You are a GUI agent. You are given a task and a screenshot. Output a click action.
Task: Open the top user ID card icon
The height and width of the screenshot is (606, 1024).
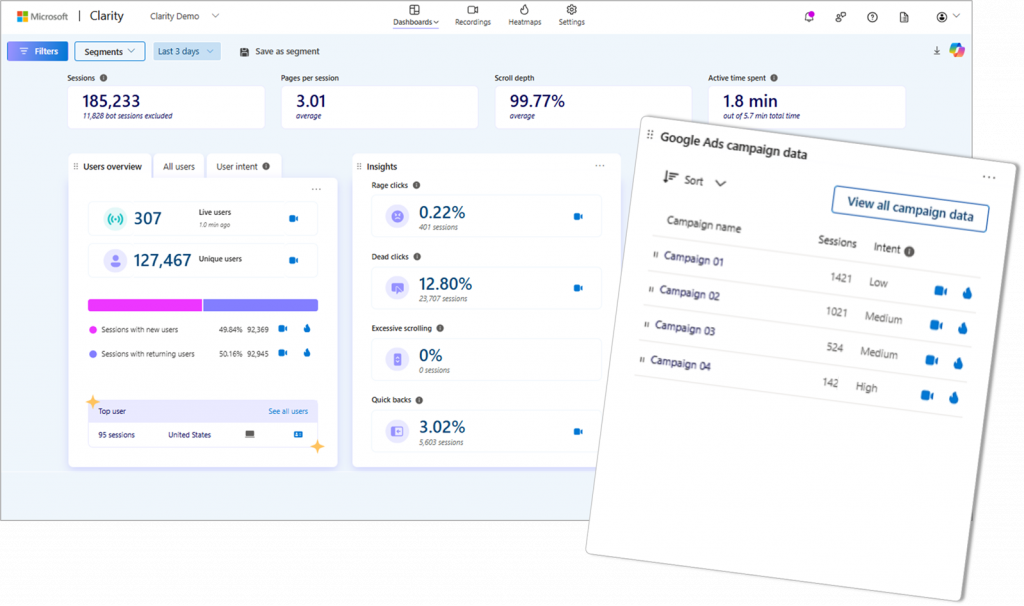coord(298,434)
